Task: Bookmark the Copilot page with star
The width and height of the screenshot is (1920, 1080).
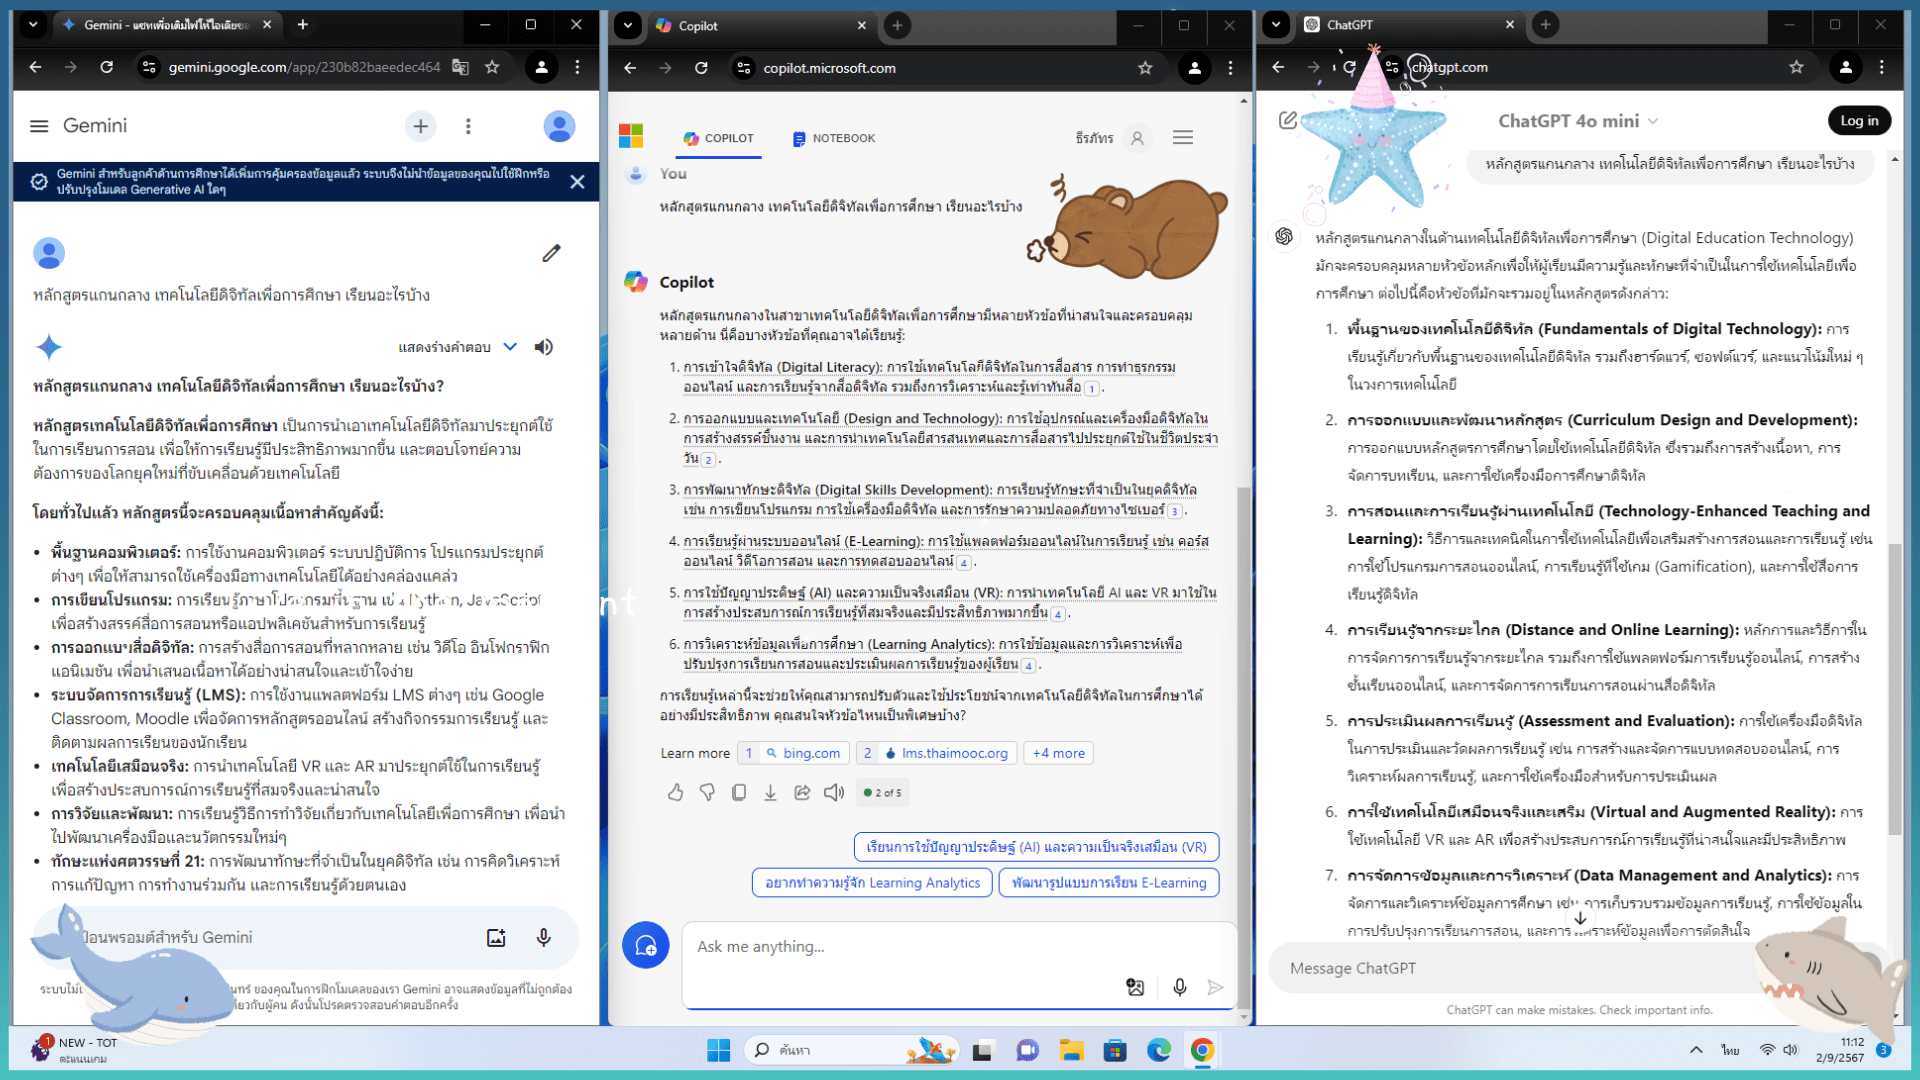Action: (x=1145, y=68)
